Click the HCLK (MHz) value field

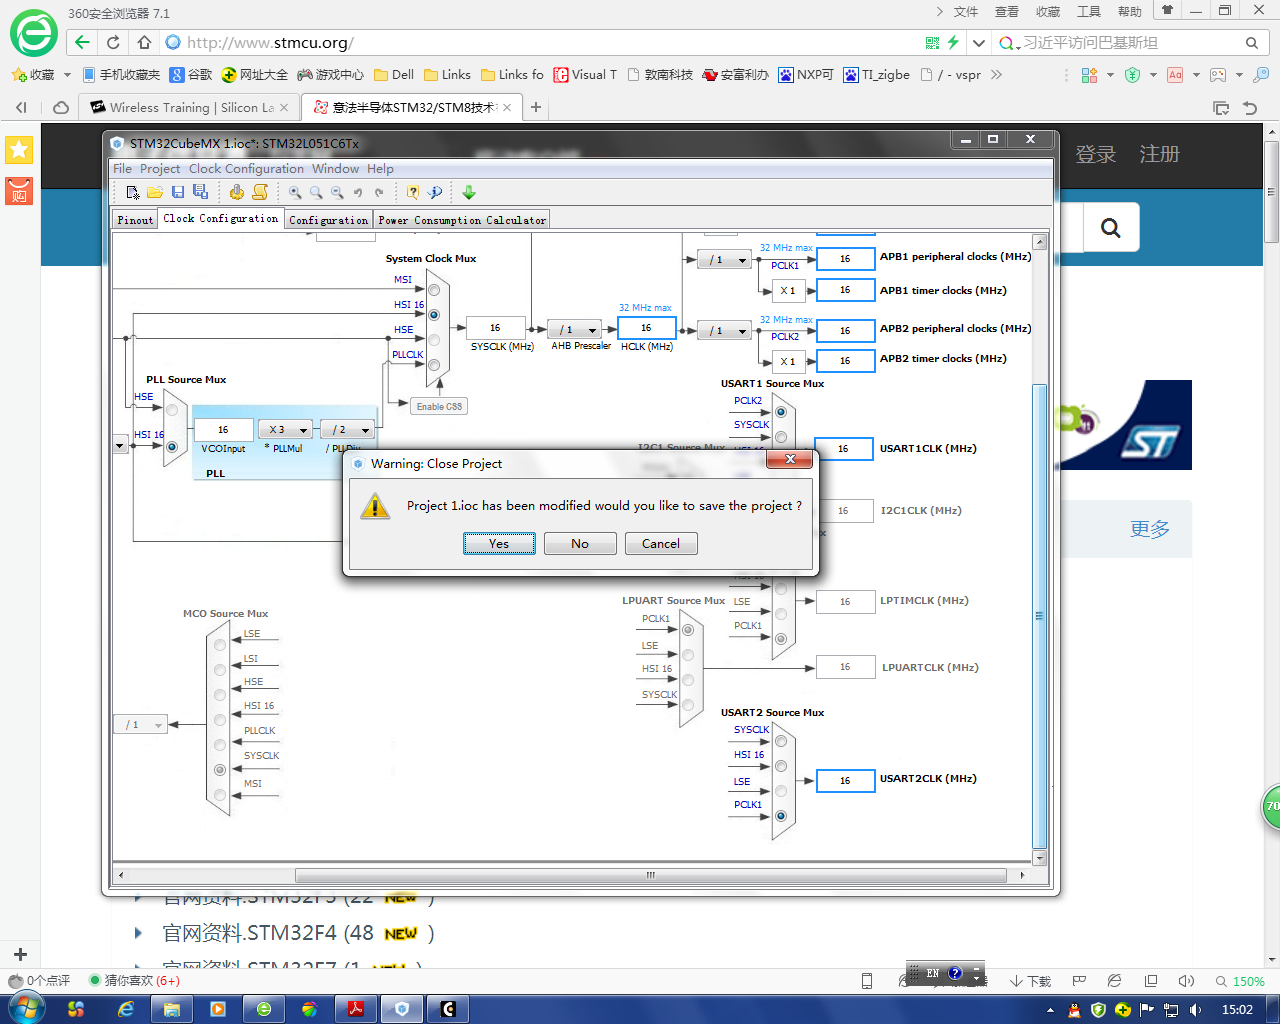[x=646, y=328]
